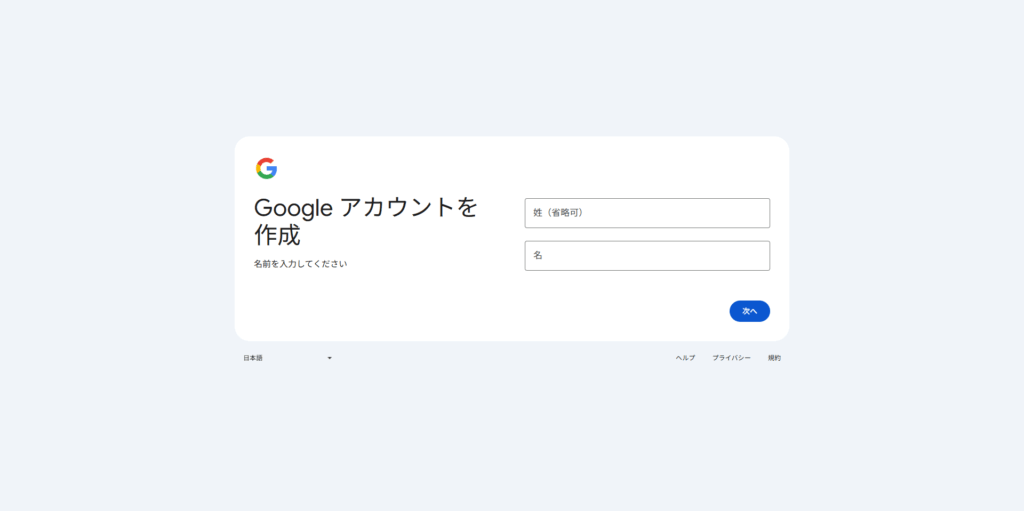Viewport: 1024px width, 511px height.
Task: Open the 規約 terms link
Action: (x=774, y=358)
